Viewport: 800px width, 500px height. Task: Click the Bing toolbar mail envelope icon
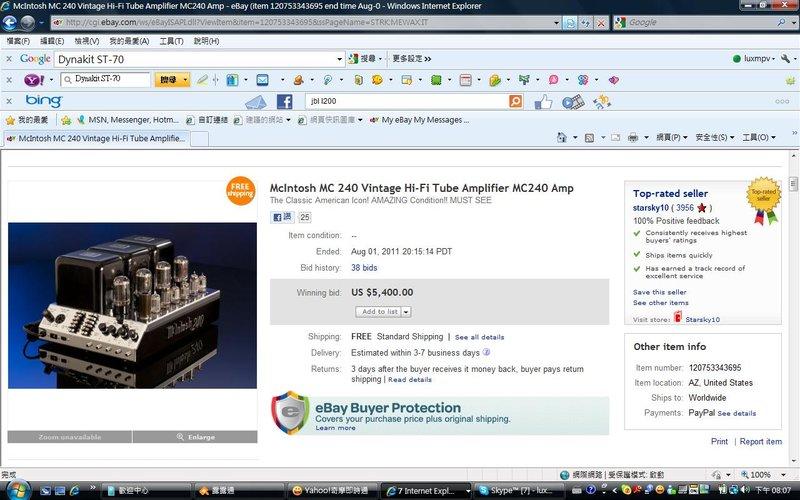[x=255, y=101]
